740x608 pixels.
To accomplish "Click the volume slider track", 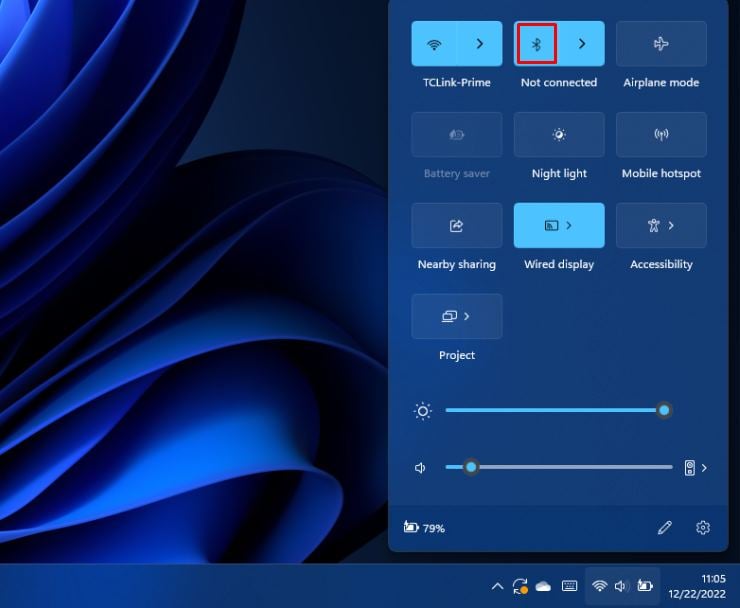I will [x=570, y=467].
